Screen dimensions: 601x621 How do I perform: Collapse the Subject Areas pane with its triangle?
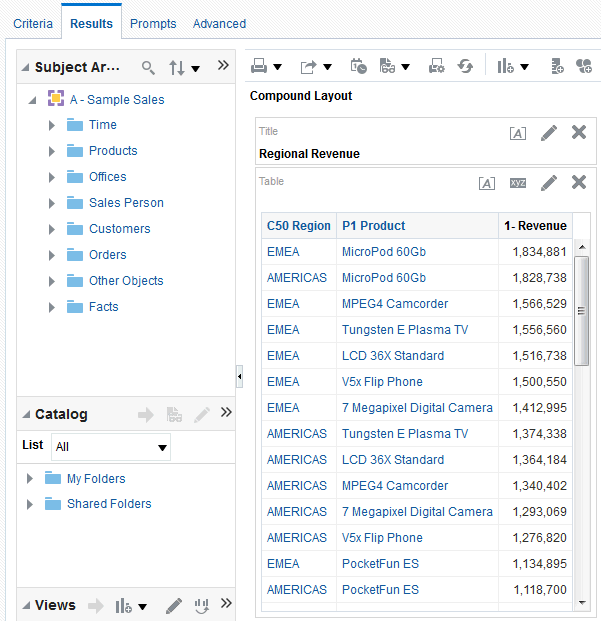[x=25, y=67]
